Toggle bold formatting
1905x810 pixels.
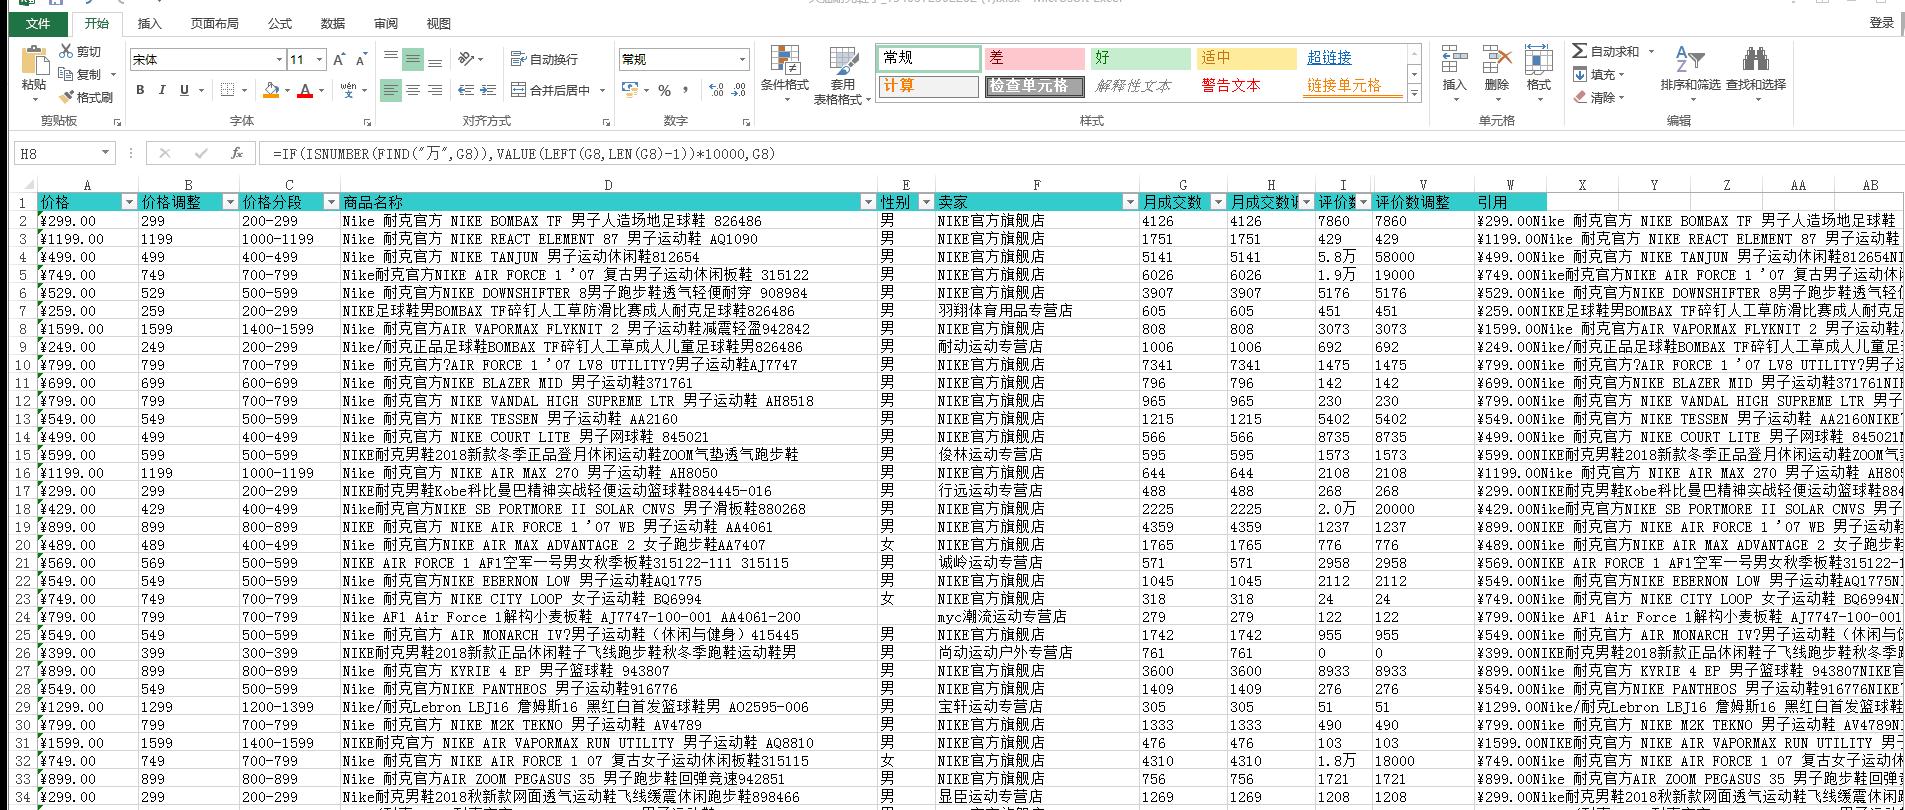(x=140, y=90)
